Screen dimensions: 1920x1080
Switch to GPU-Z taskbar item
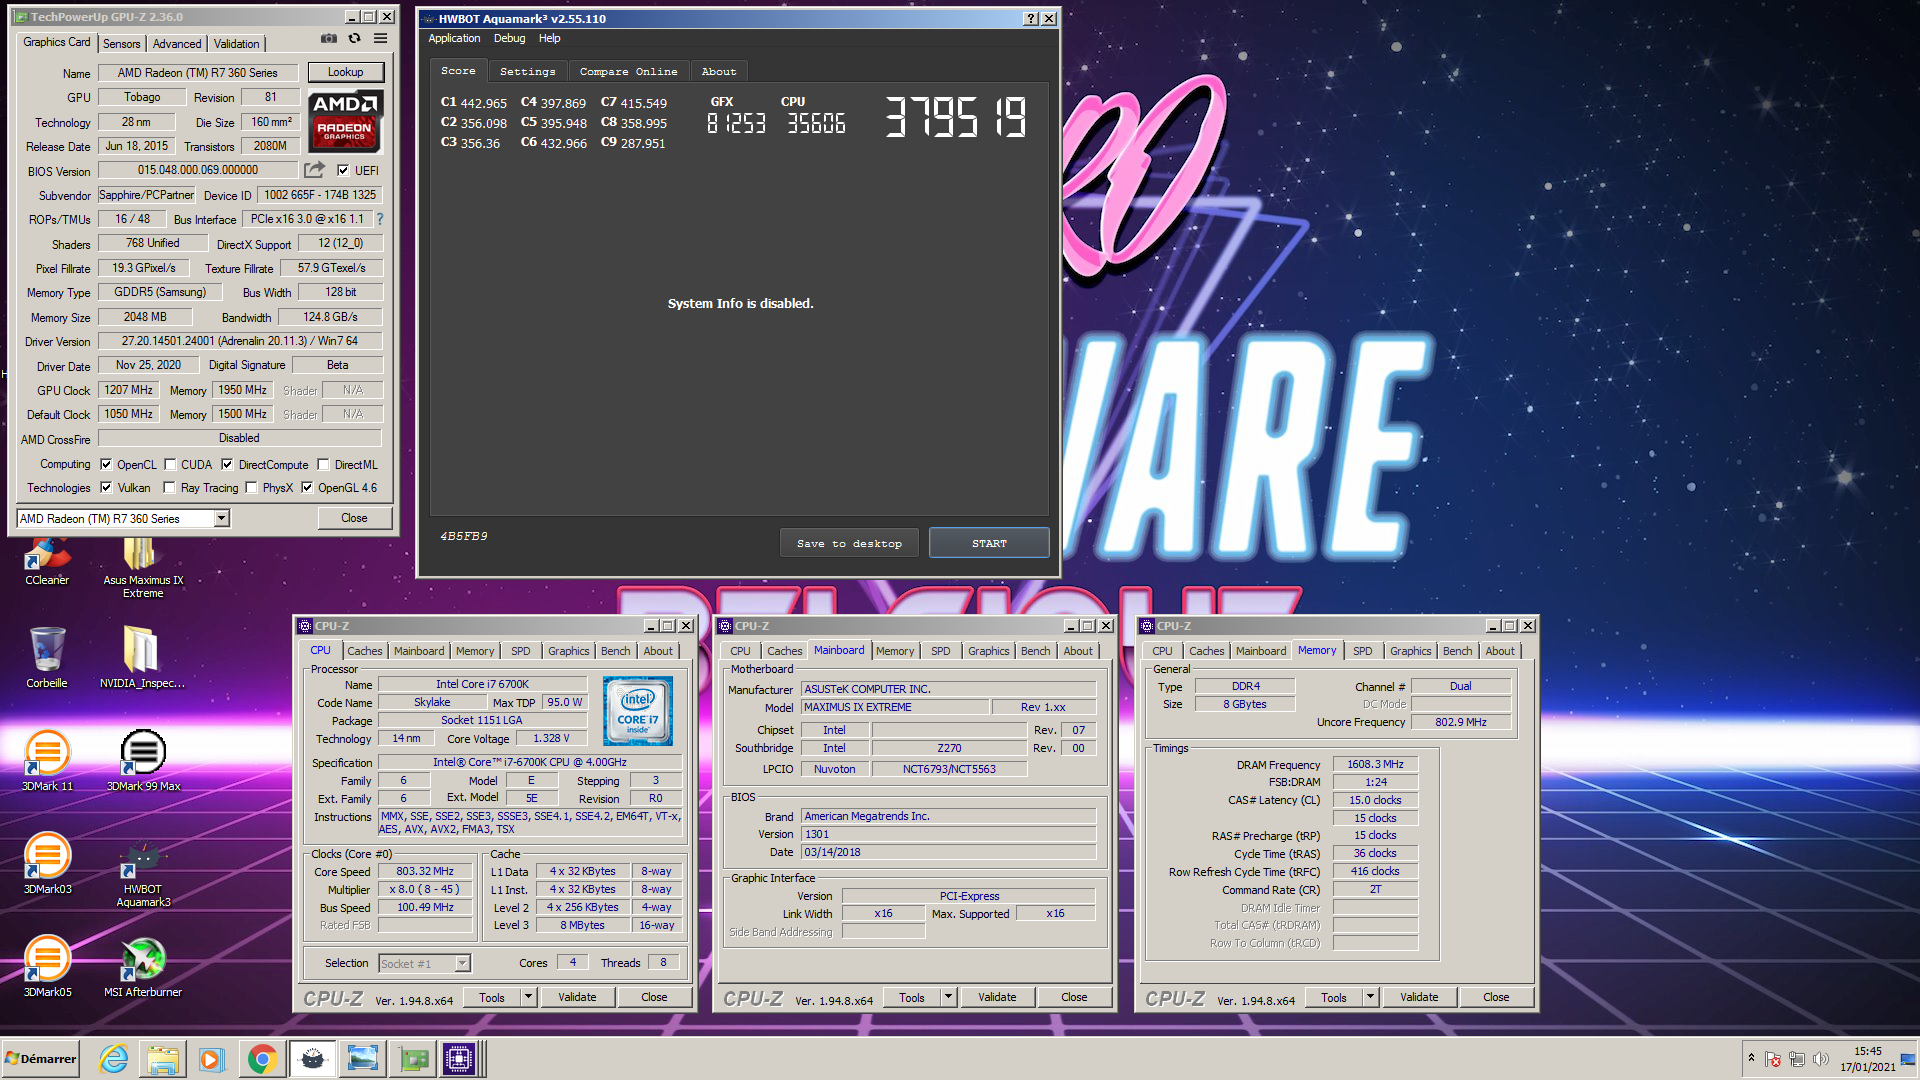[413, 1059]
